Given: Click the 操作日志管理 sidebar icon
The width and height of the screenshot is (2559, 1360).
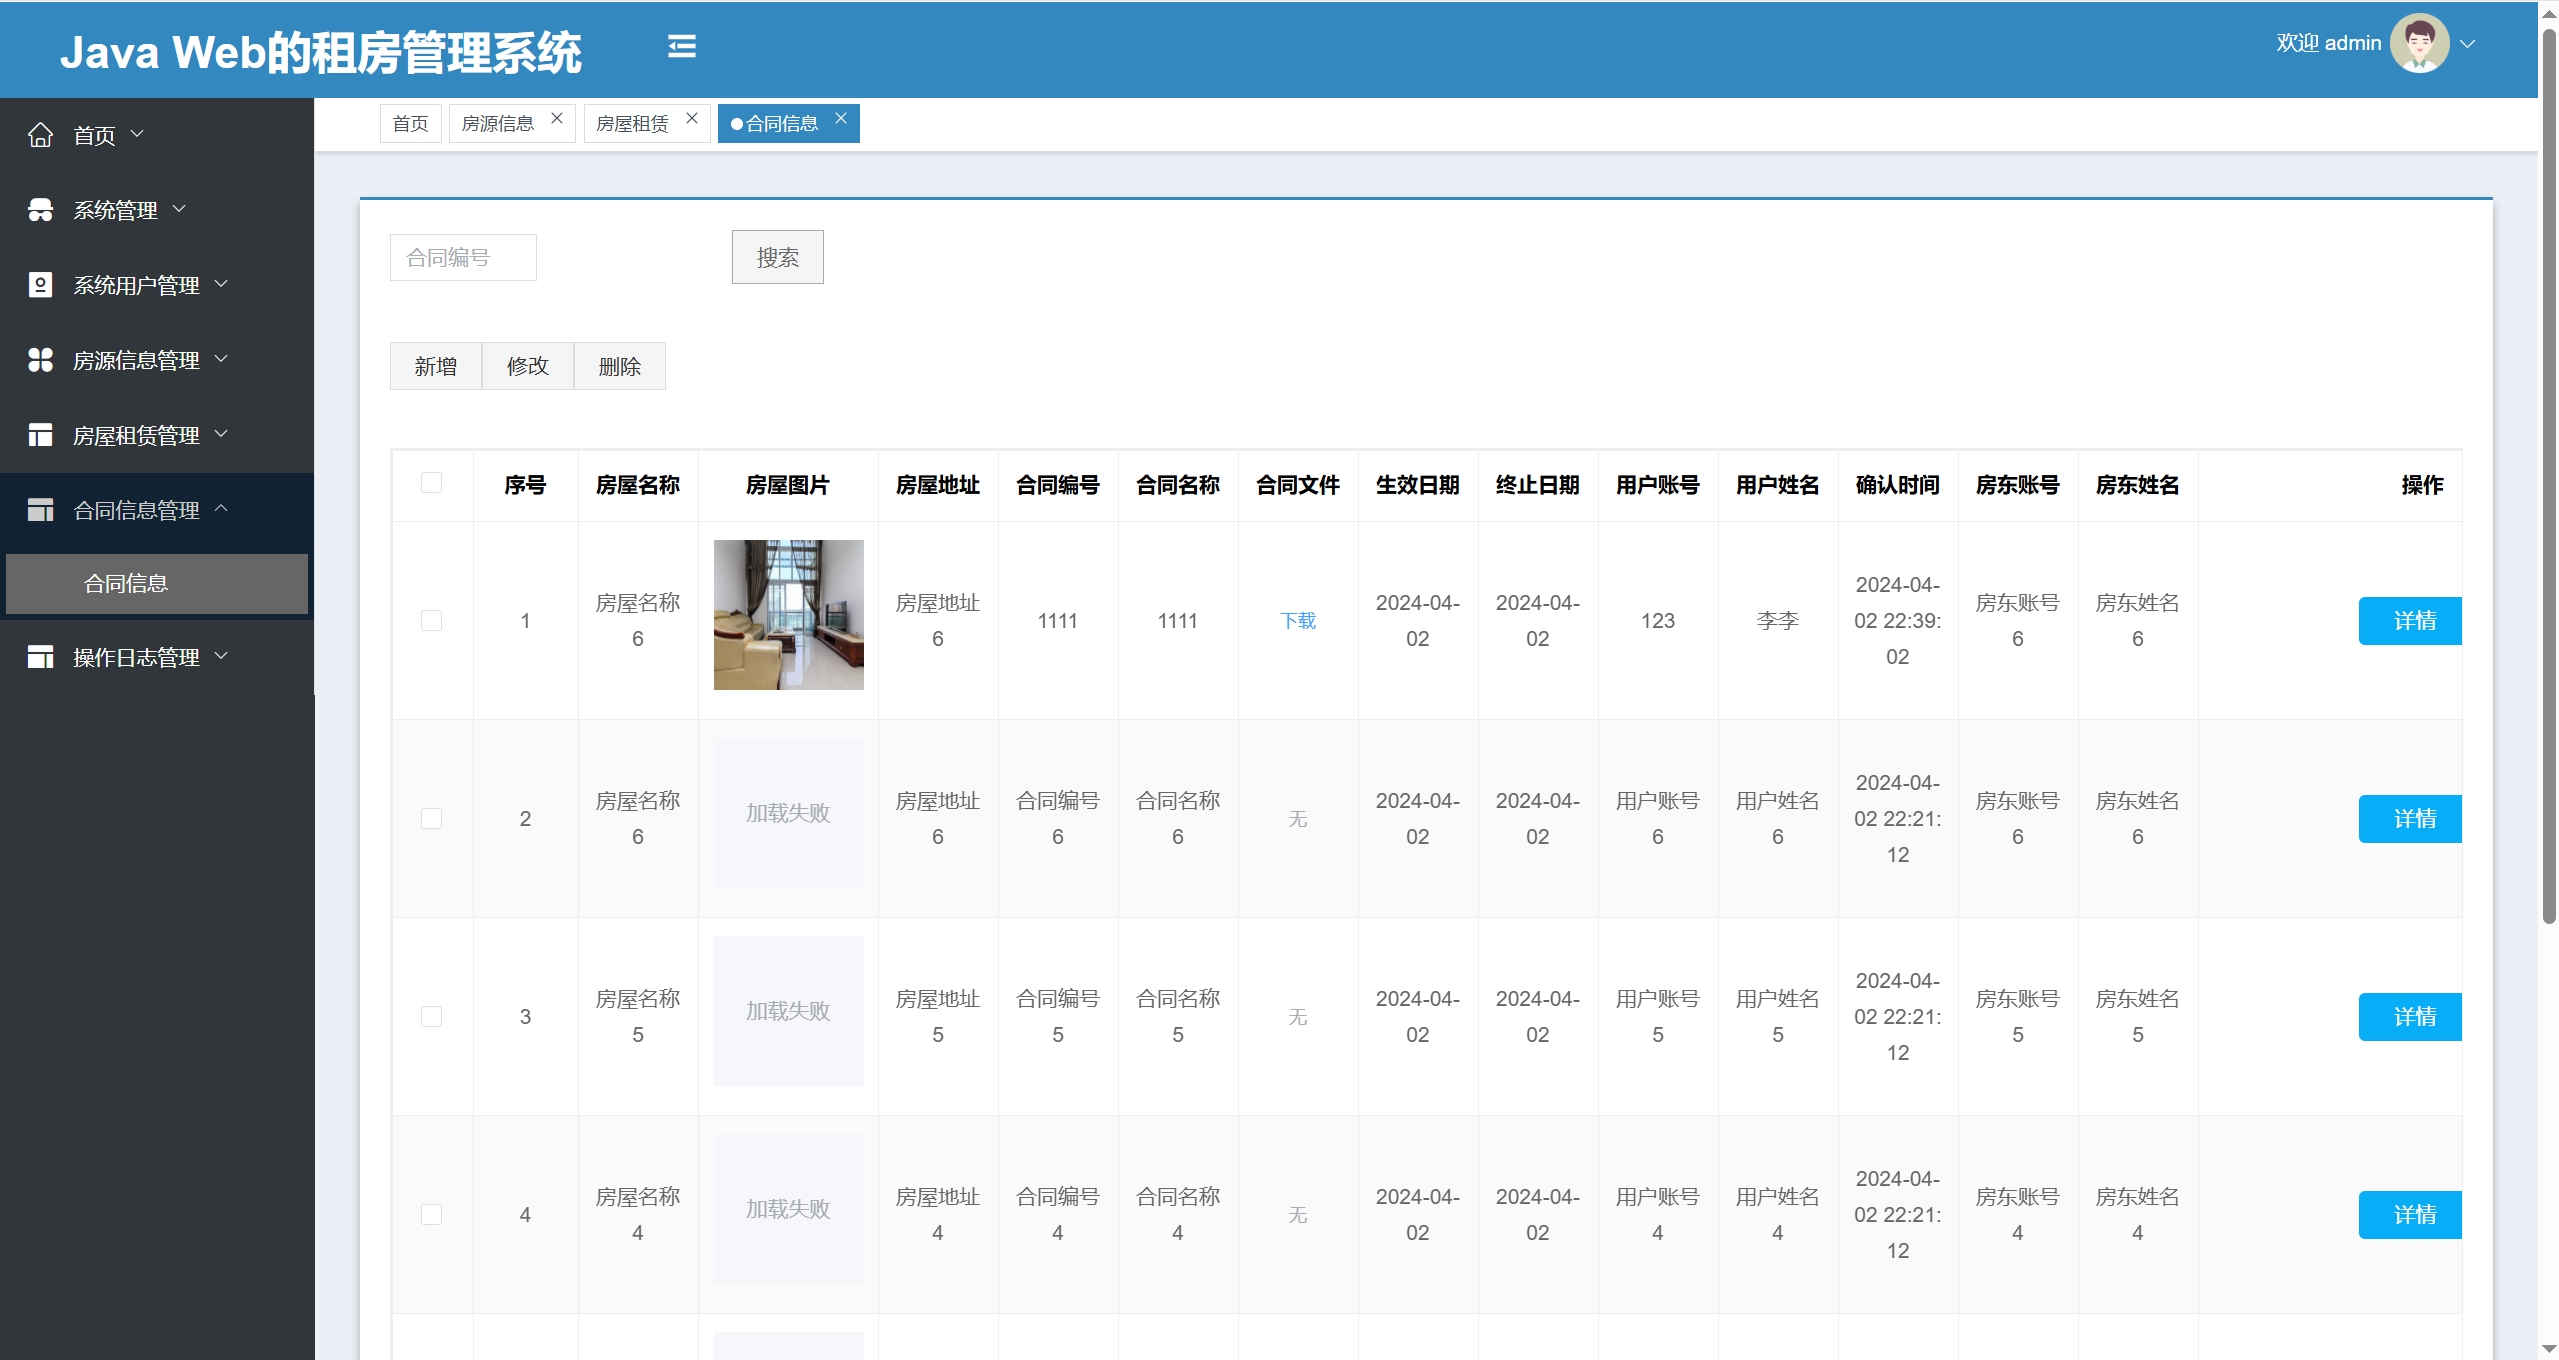Looking at the screenshot, I should [40, 657].
